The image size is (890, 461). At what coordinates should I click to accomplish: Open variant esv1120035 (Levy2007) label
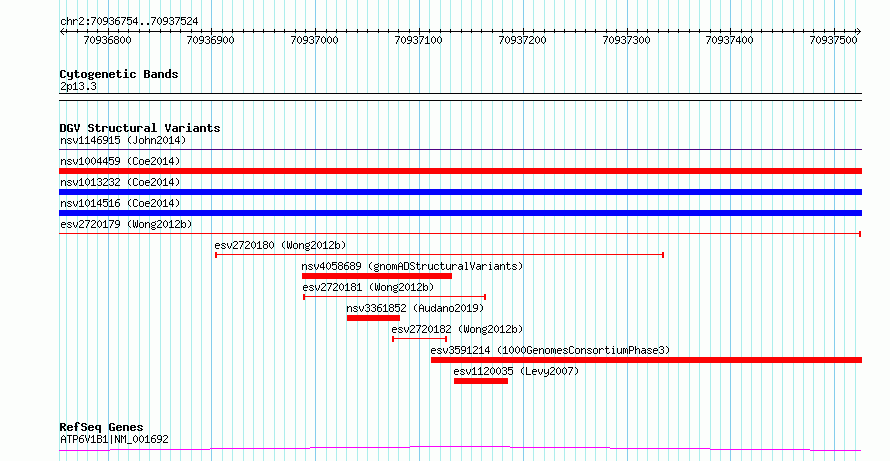pyautogui.click(x=516, y=371)
